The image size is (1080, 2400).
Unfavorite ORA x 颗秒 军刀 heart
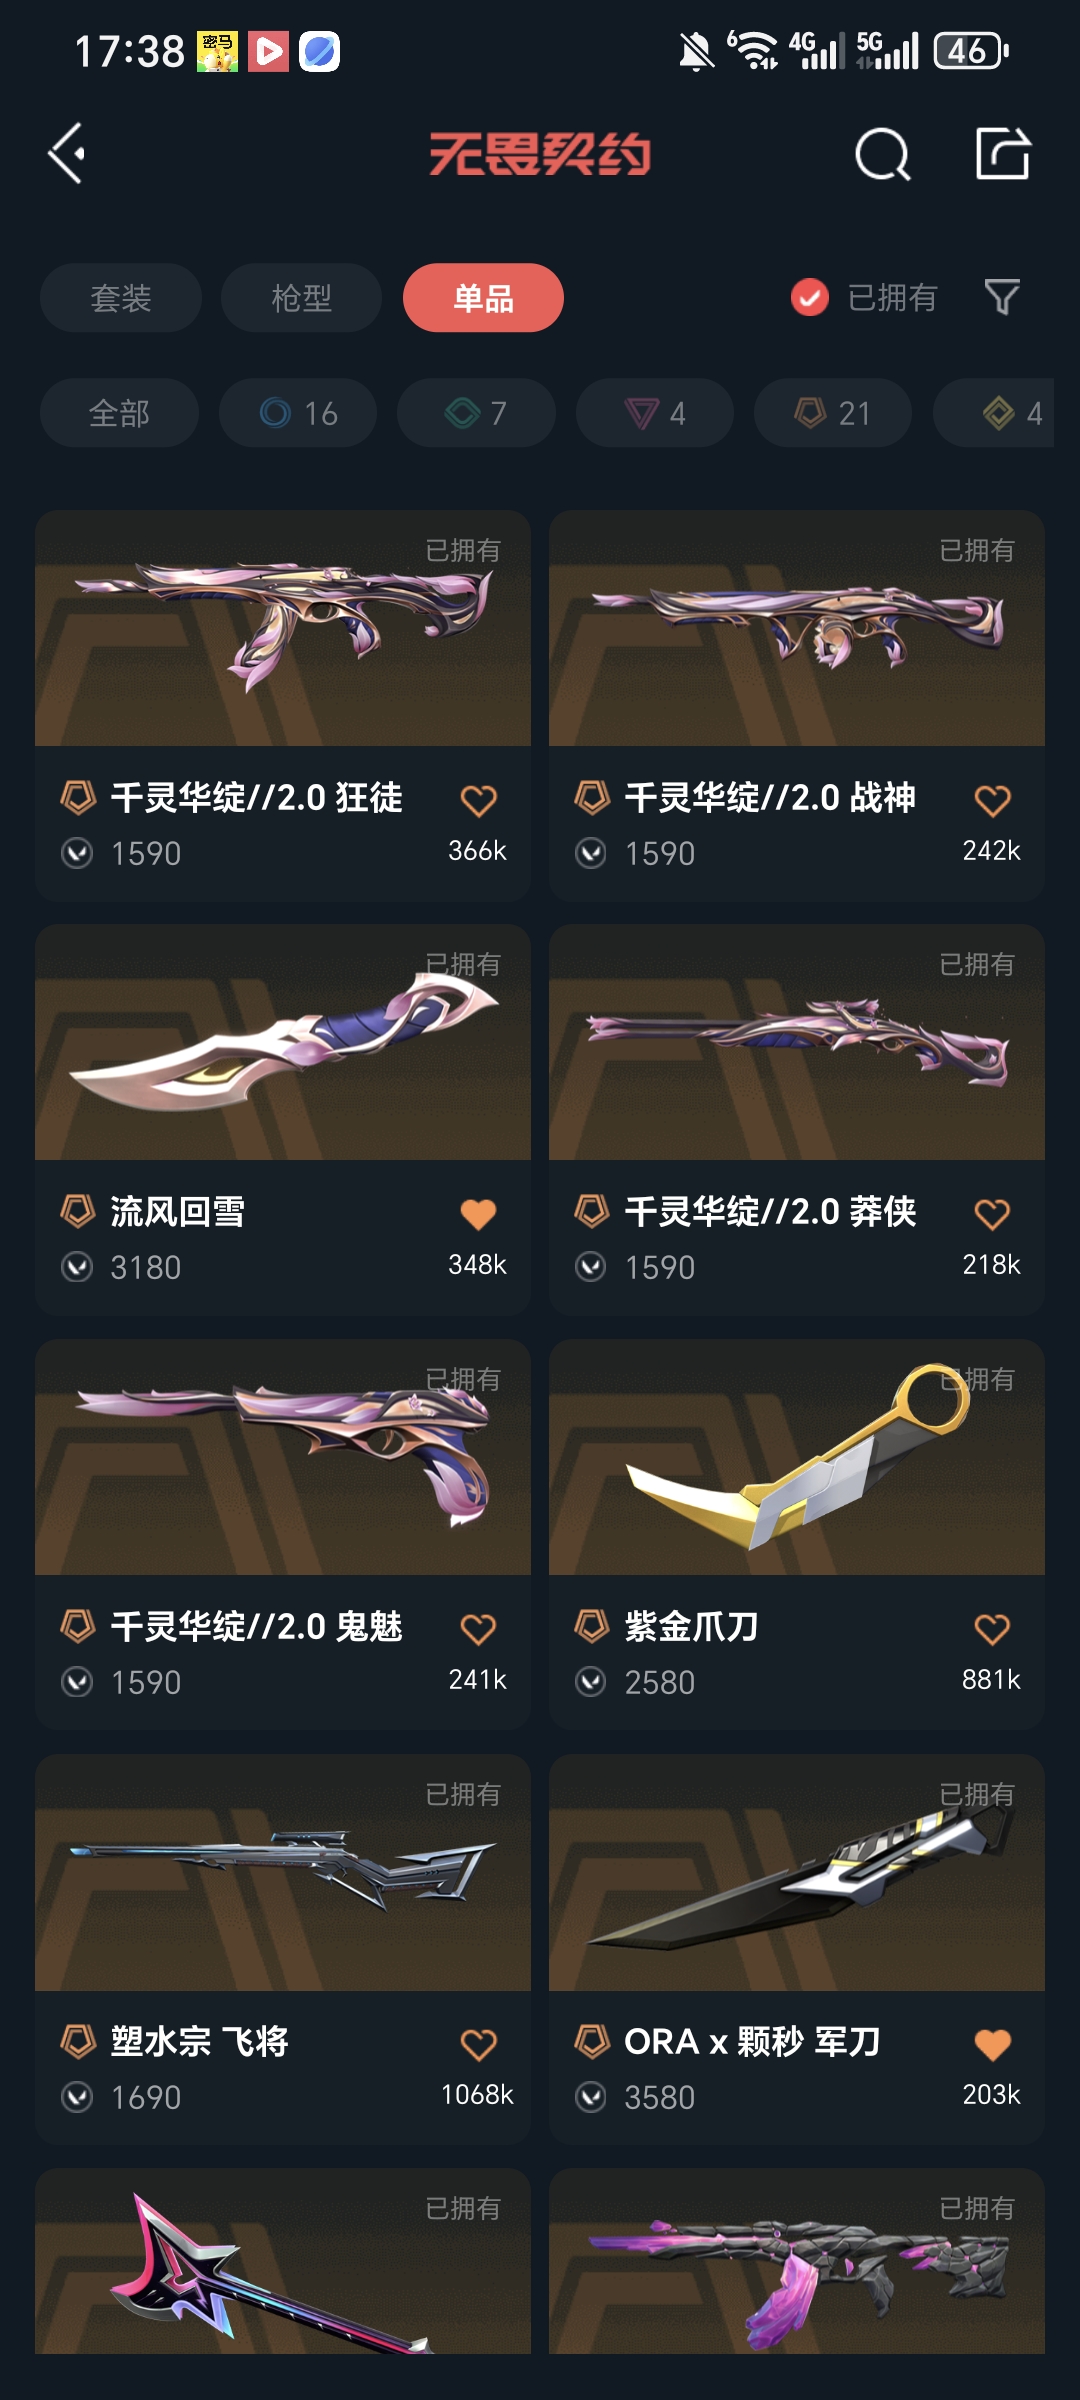click(992, 2044)
